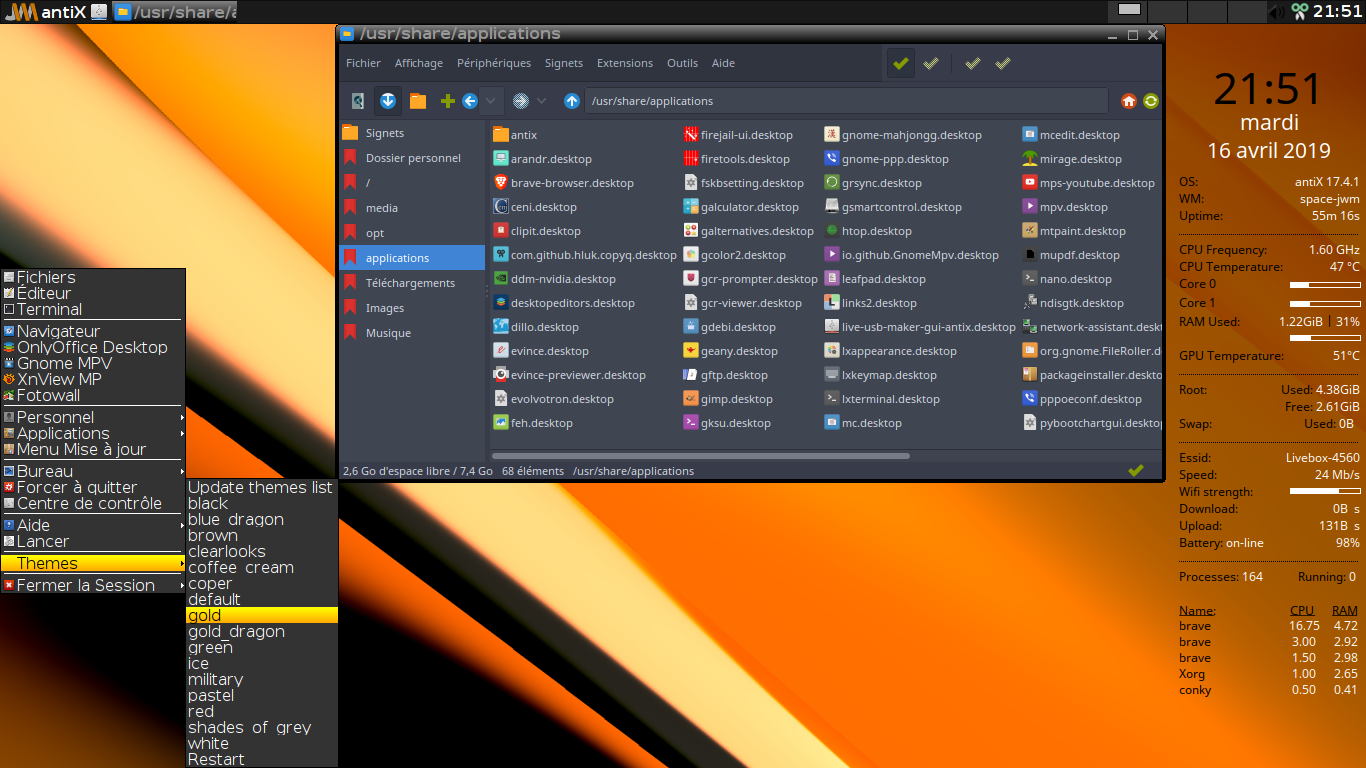
Task: Select the firejail-ui.desktop icon
Action: 691,135
